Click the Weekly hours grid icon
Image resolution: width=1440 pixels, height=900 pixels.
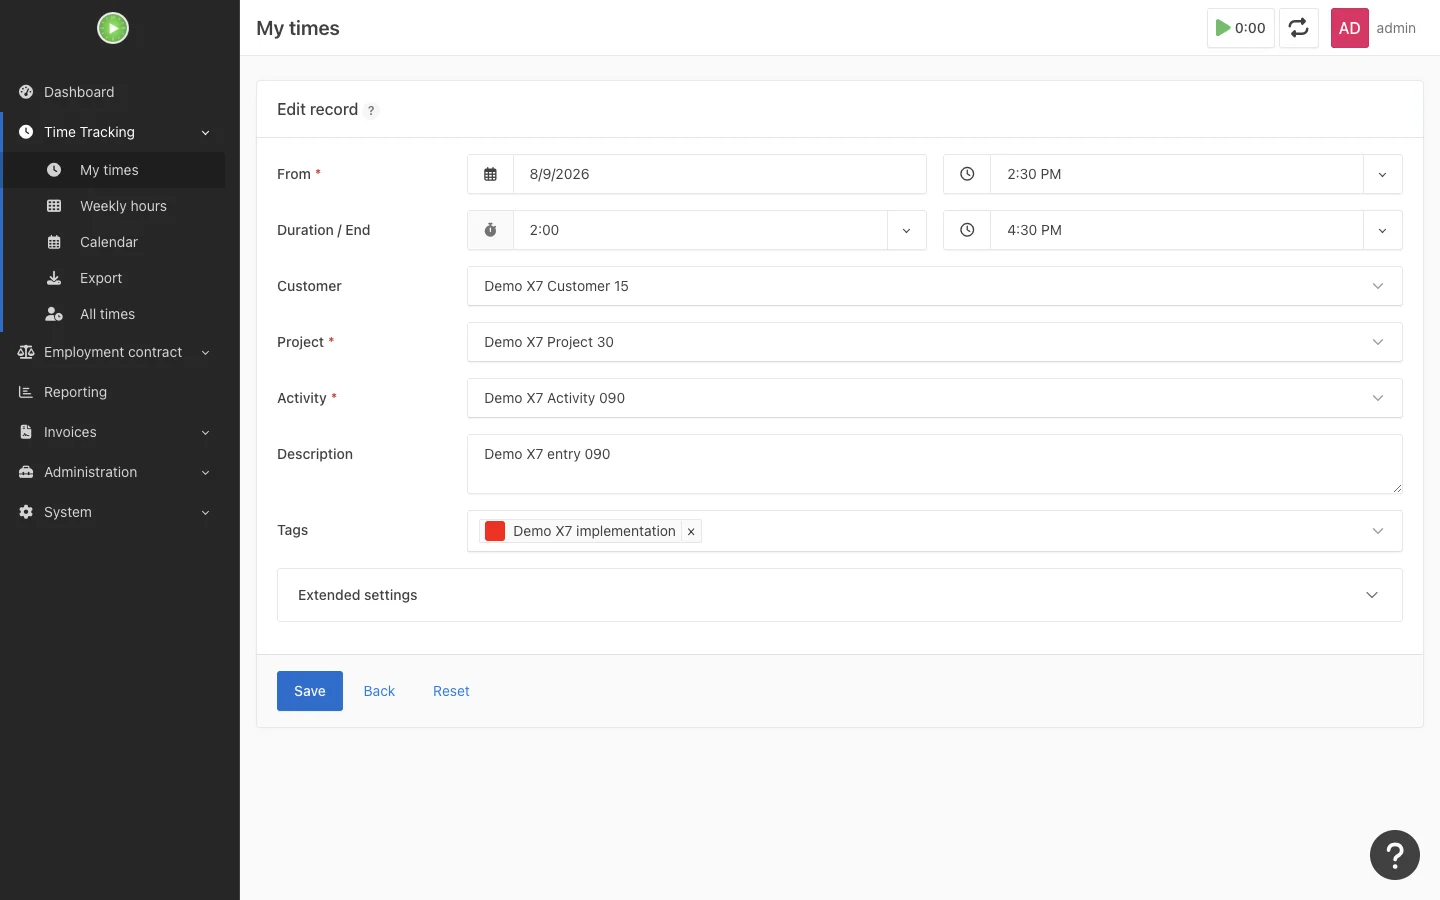[54, 206]
